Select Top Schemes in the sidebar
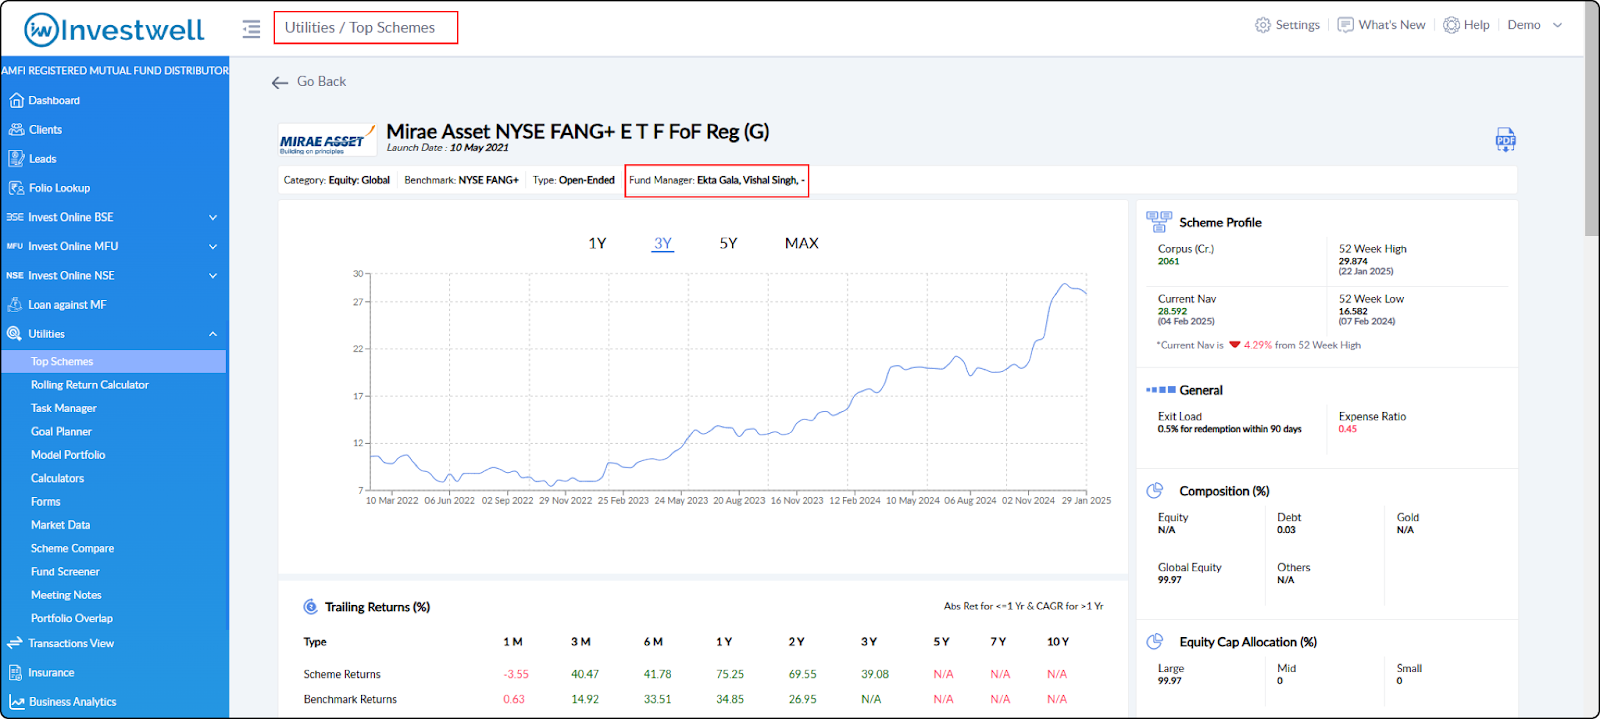This screenshot has width=1600, height=719. tap(114, 361)
